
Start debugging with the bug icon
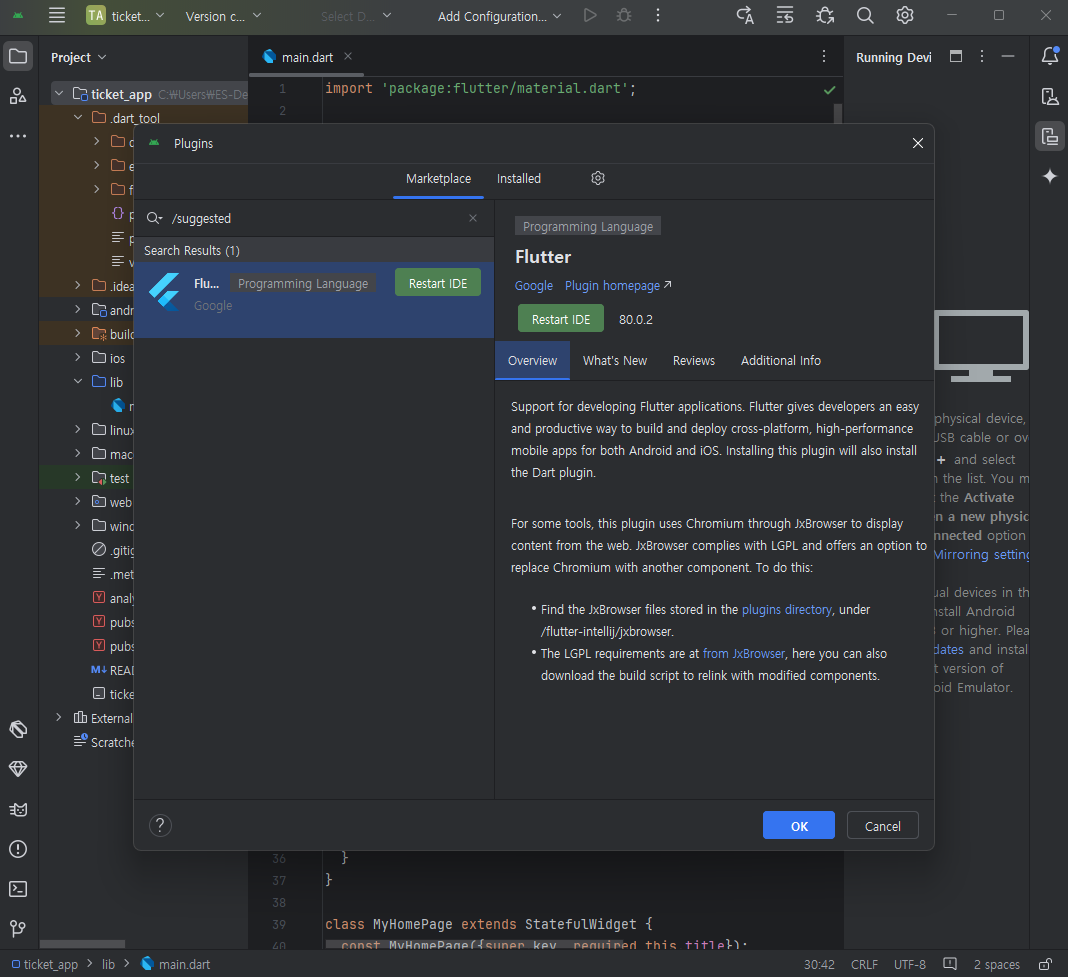tap(624, 16)
